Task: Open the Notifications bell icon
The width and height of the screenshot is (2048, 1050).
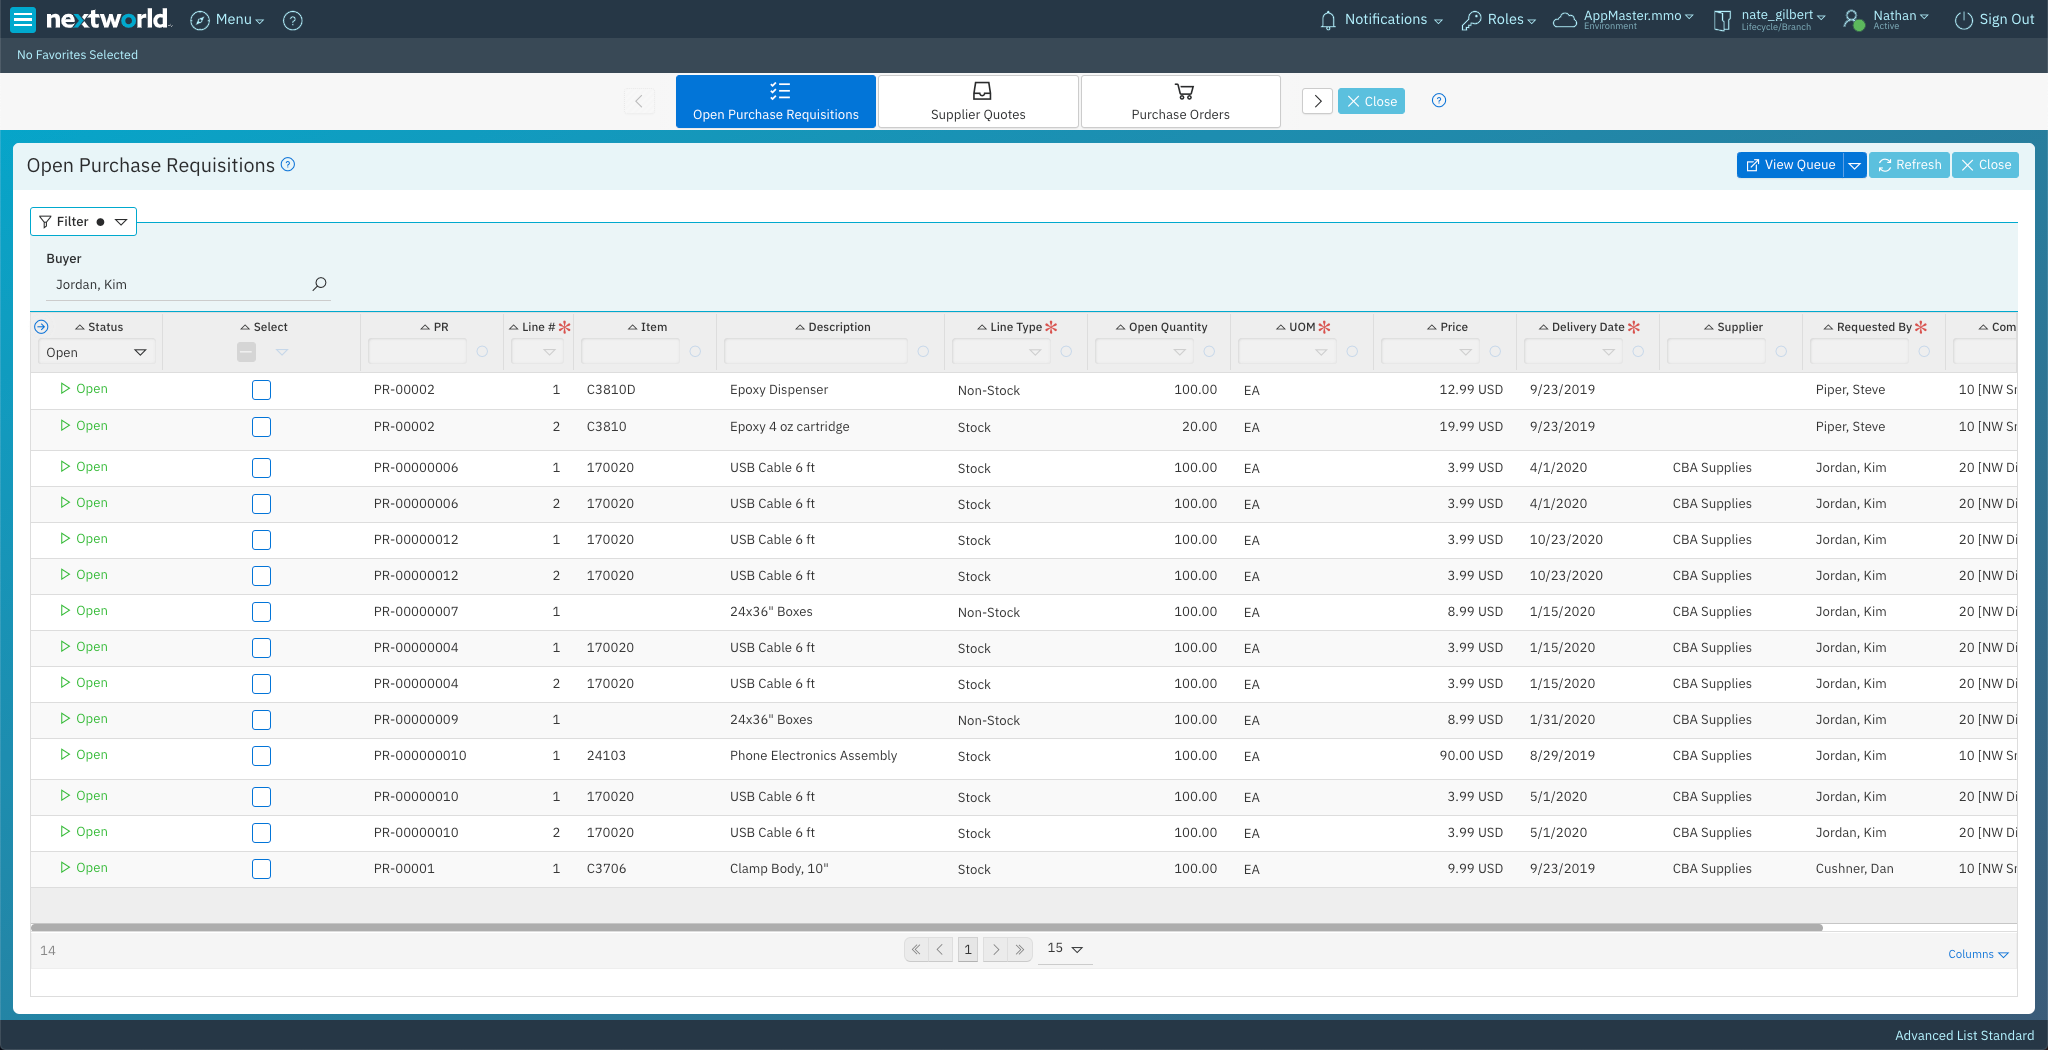Action: point(1327,19)
